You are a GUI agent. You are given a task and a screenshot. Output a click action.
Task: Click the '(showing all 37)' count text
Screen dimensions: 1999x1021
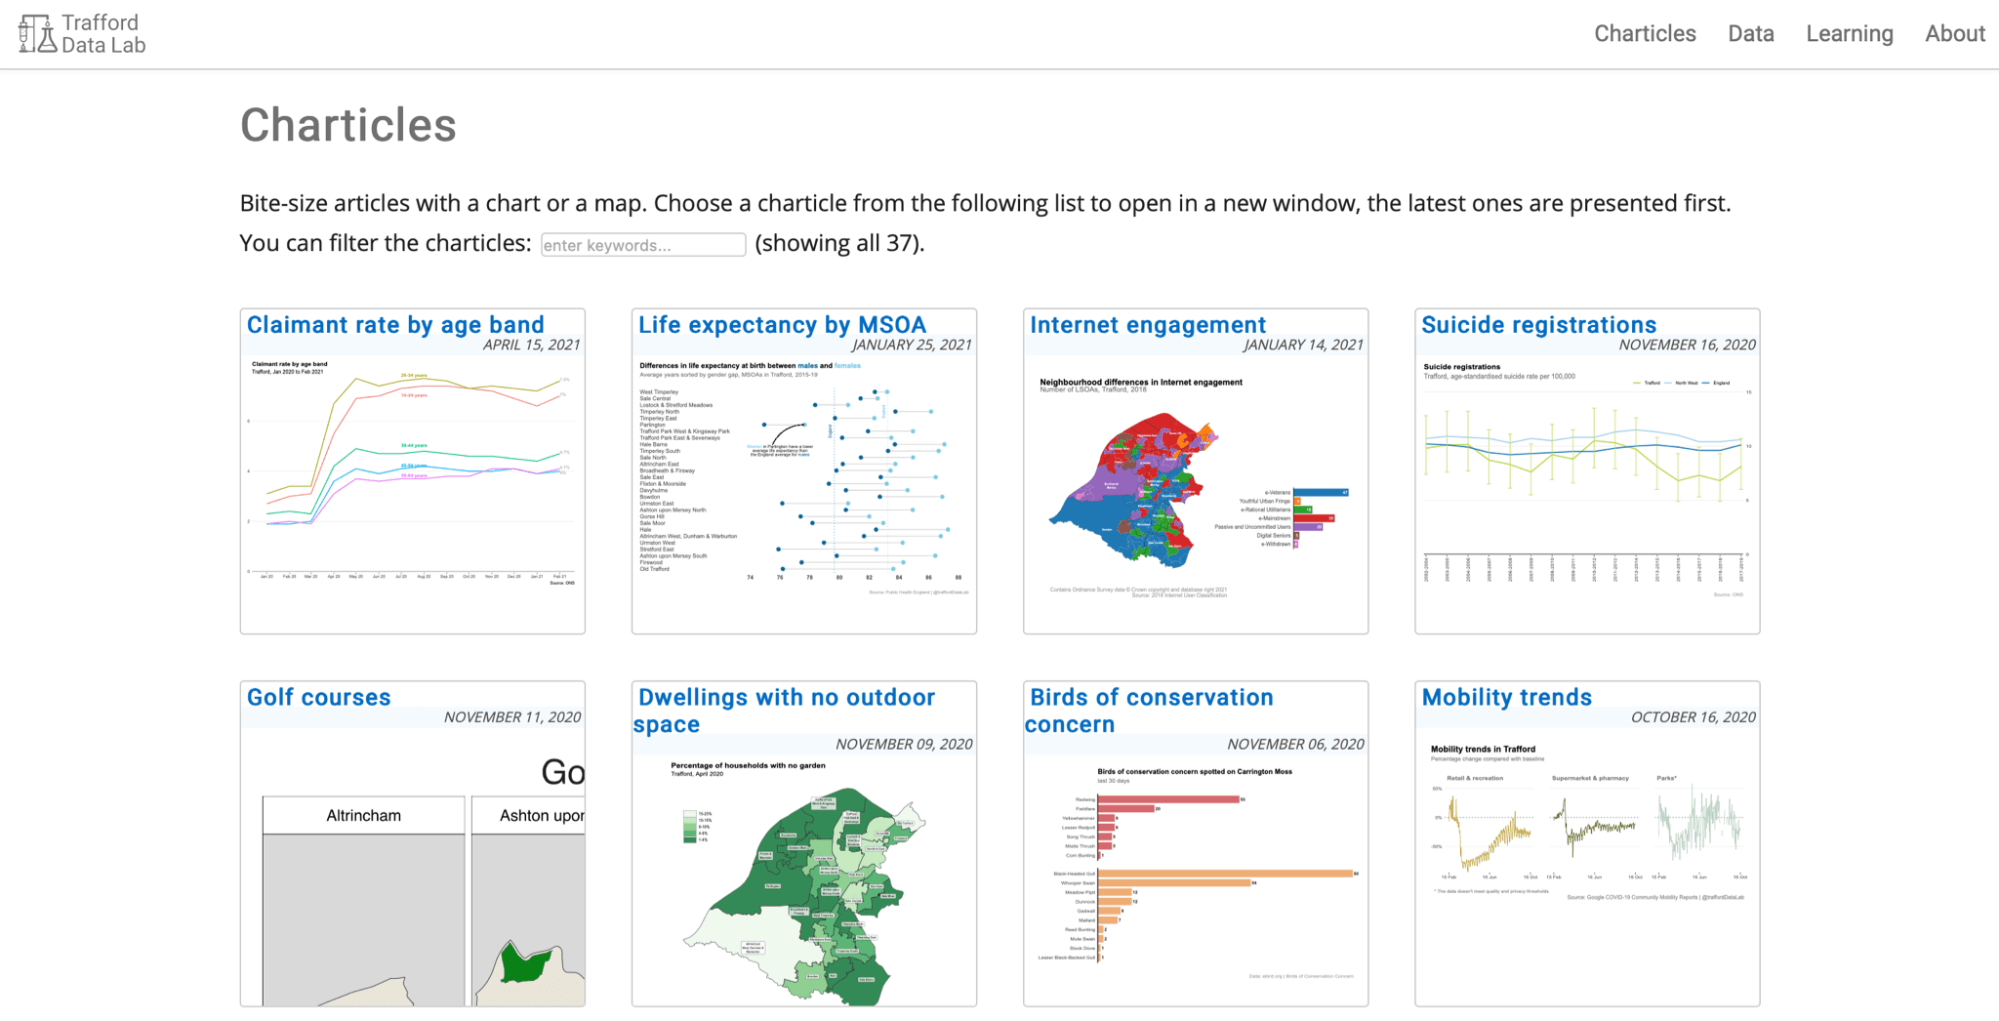[x=839, y=243]
